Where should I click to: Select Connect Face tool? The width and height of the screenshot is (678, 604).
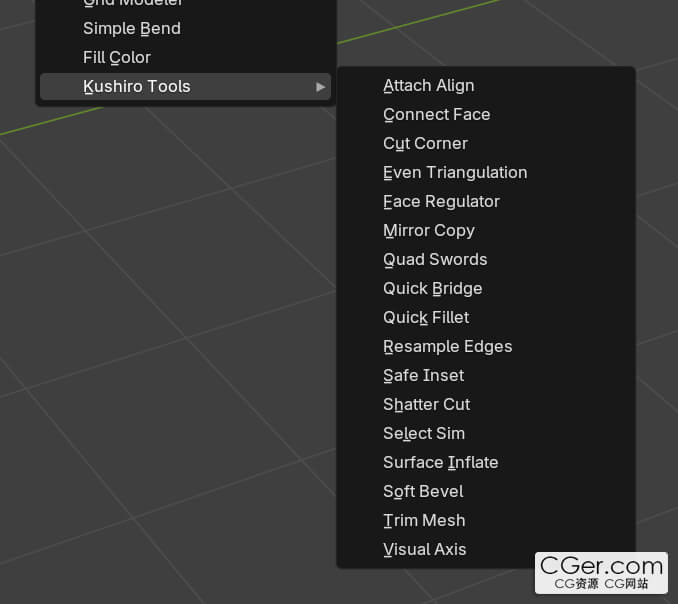[x=486, y=115]
